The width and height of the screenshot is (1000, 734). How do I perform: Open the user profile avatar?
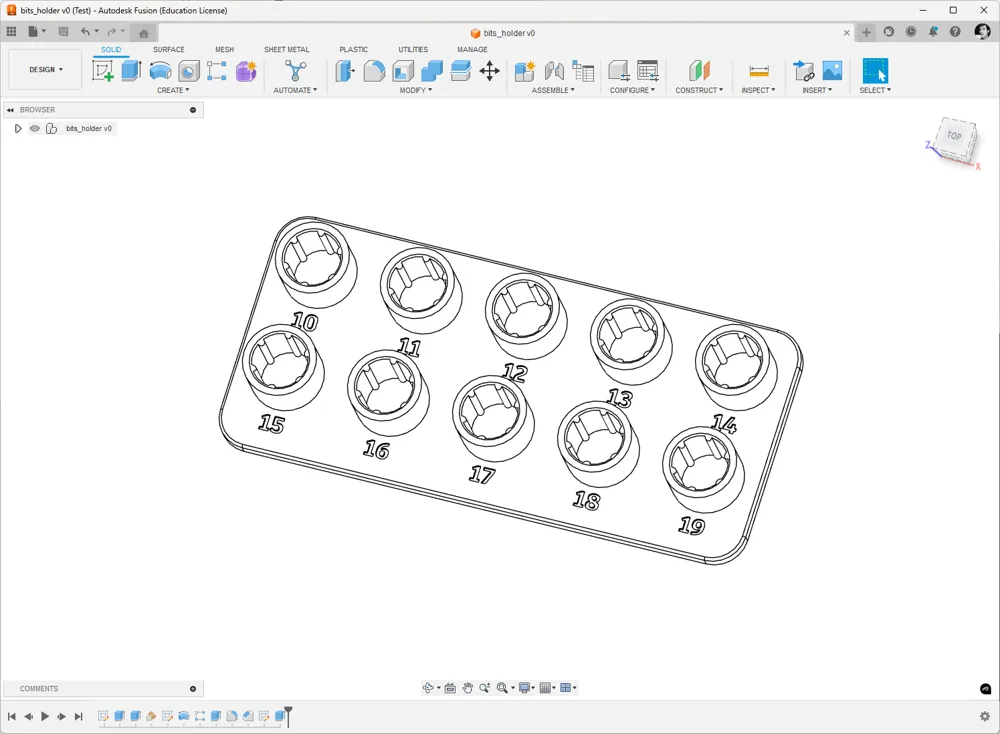982,31
